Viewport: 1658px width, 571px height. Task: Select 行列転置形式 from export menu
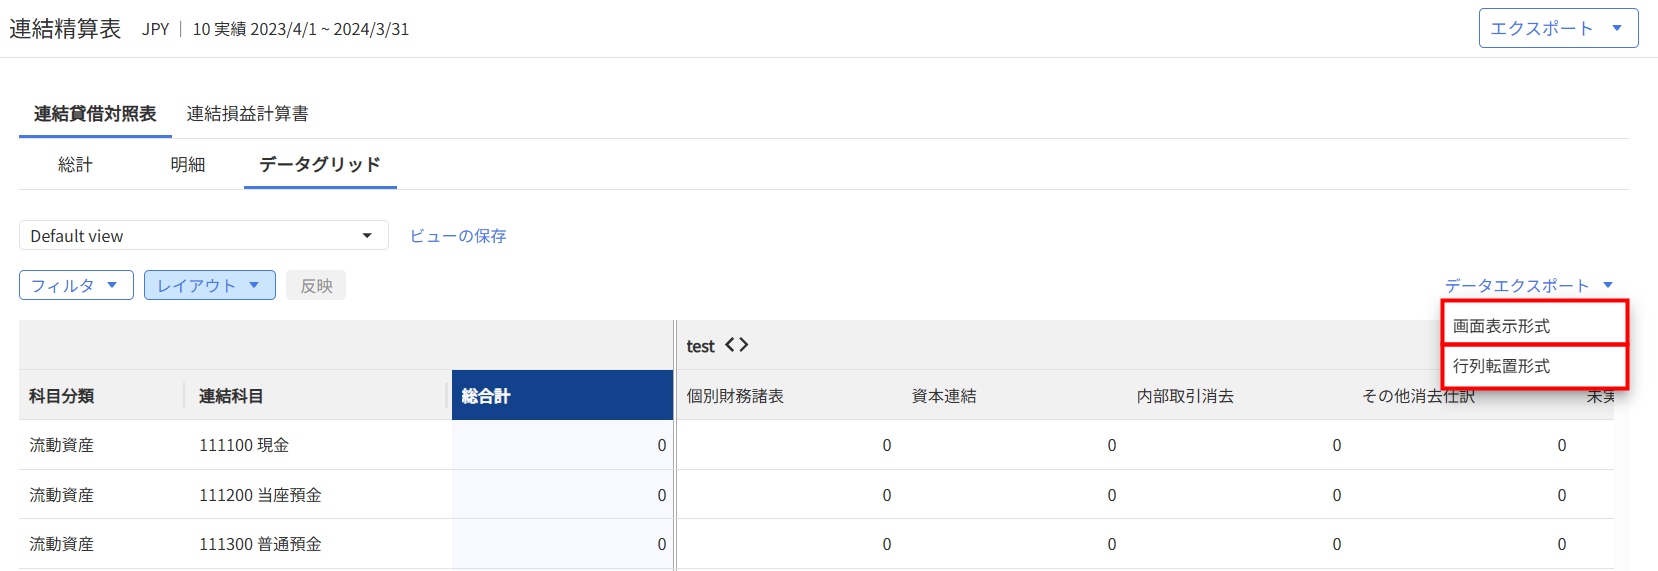pos(1533,366)
